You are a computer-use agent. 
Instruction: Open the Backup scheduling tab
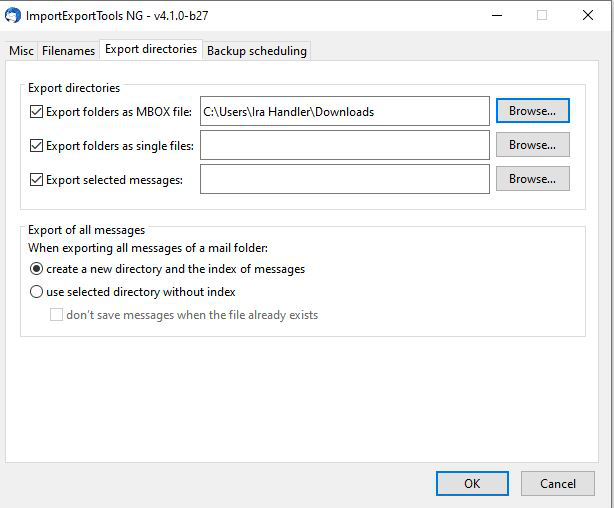pos(257,51)
